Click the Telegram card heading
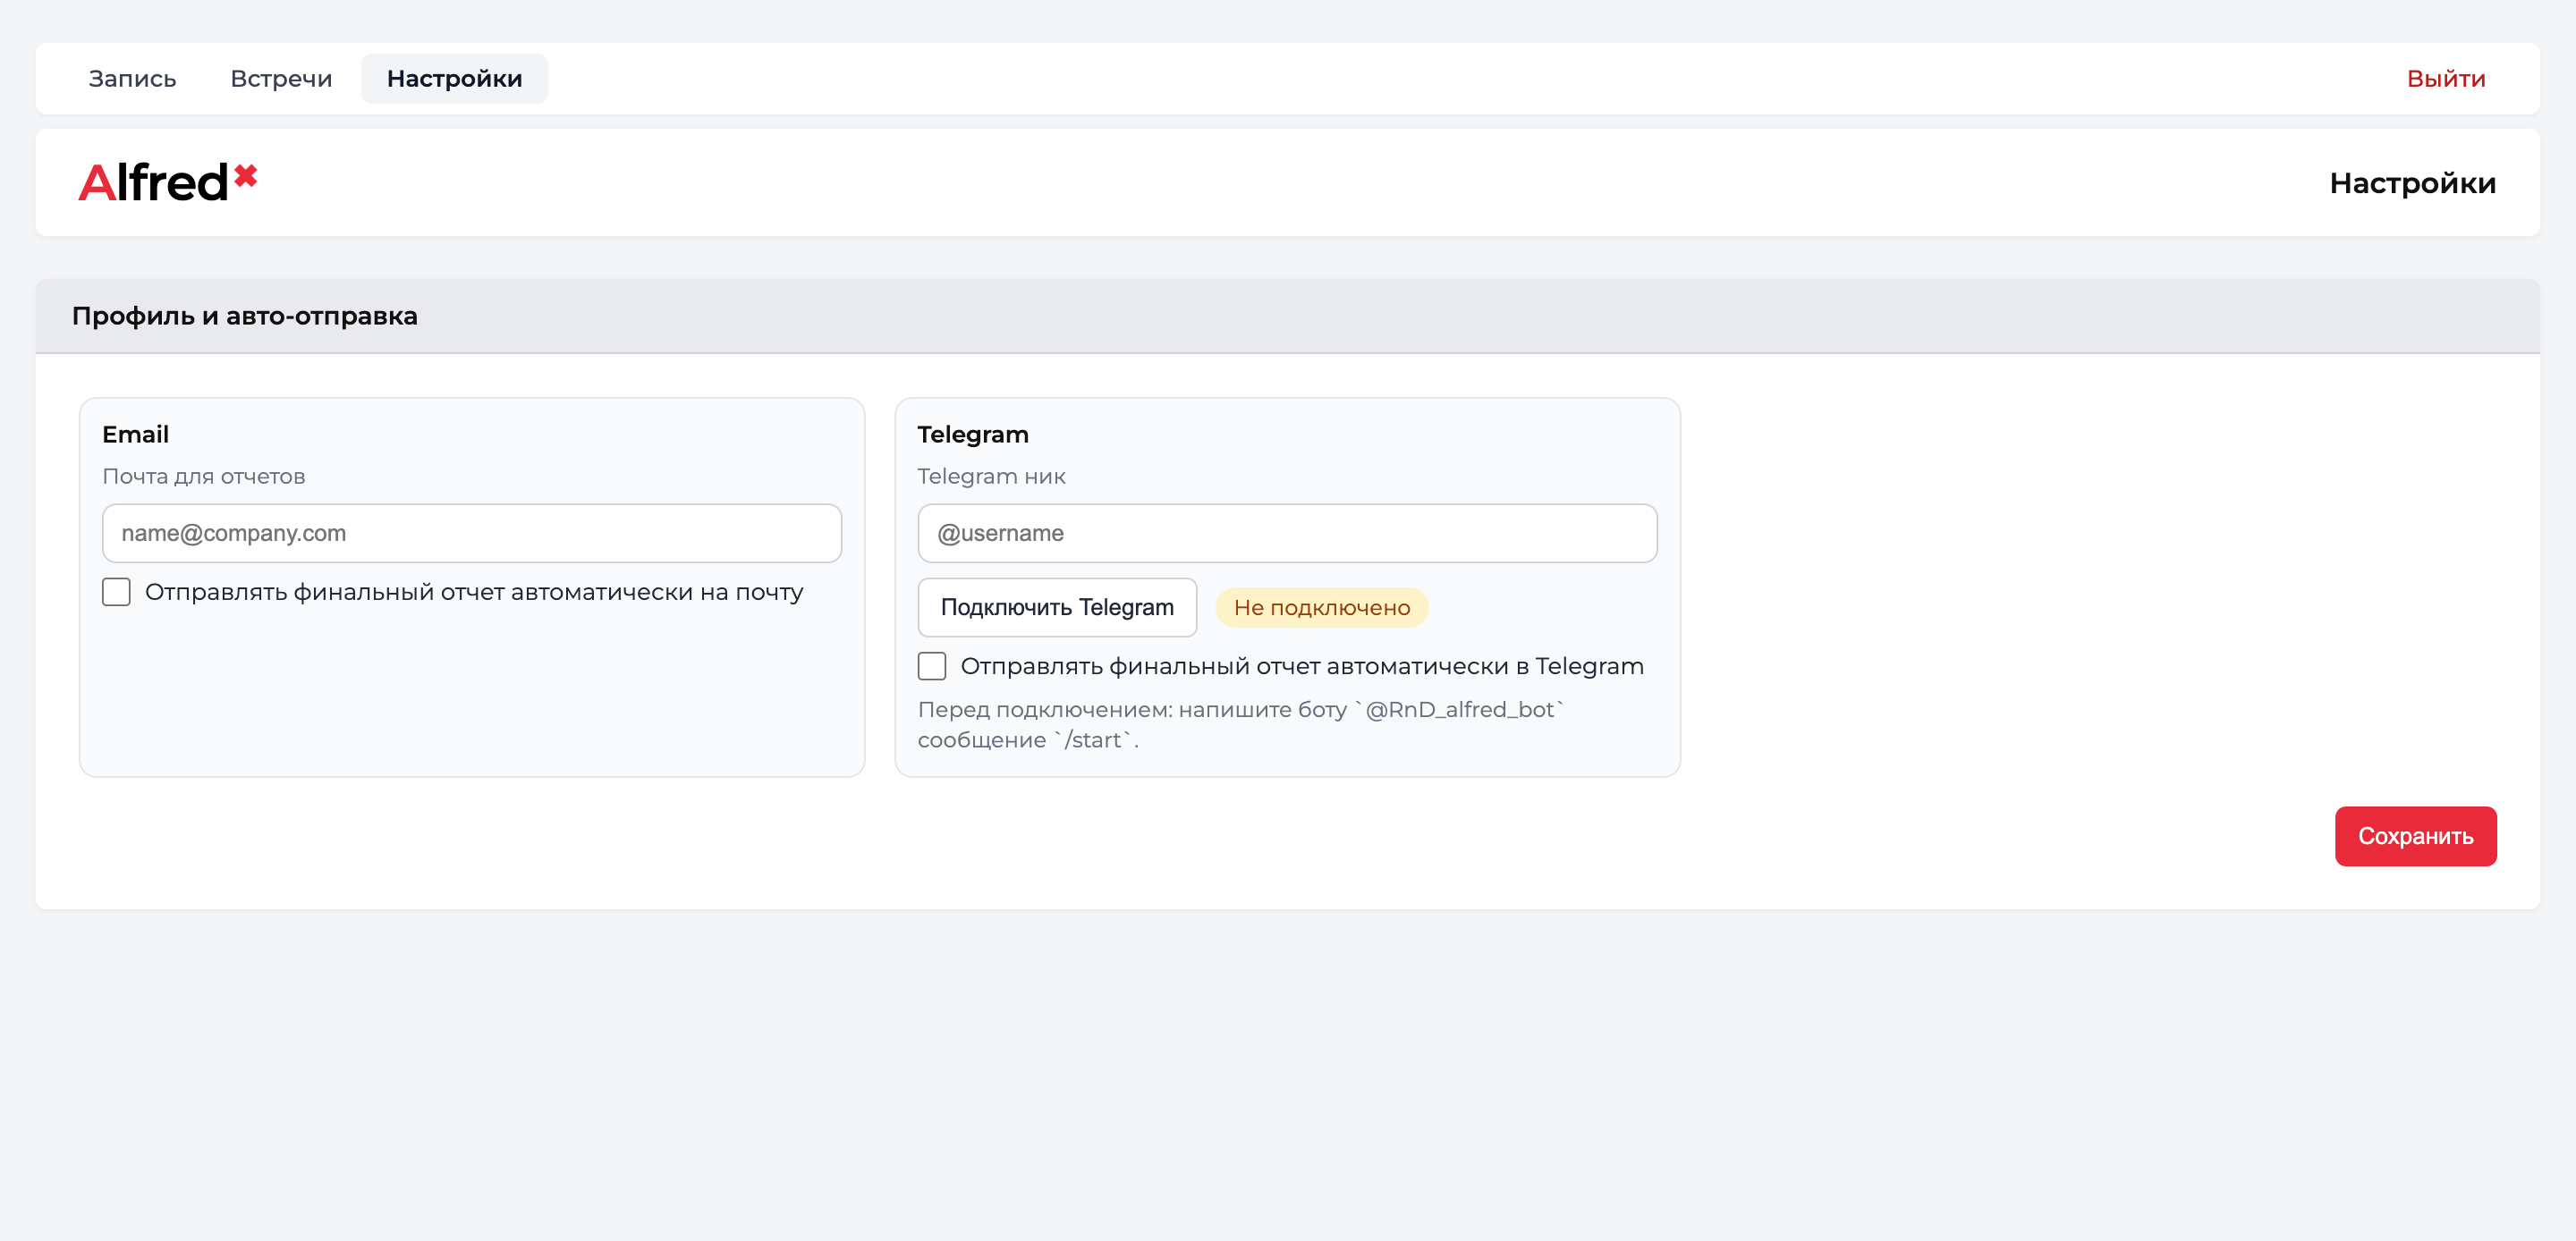Image resolution: width=2576 pixels, height=1241 pixels. pyautogui.click(x=972, y=434)
